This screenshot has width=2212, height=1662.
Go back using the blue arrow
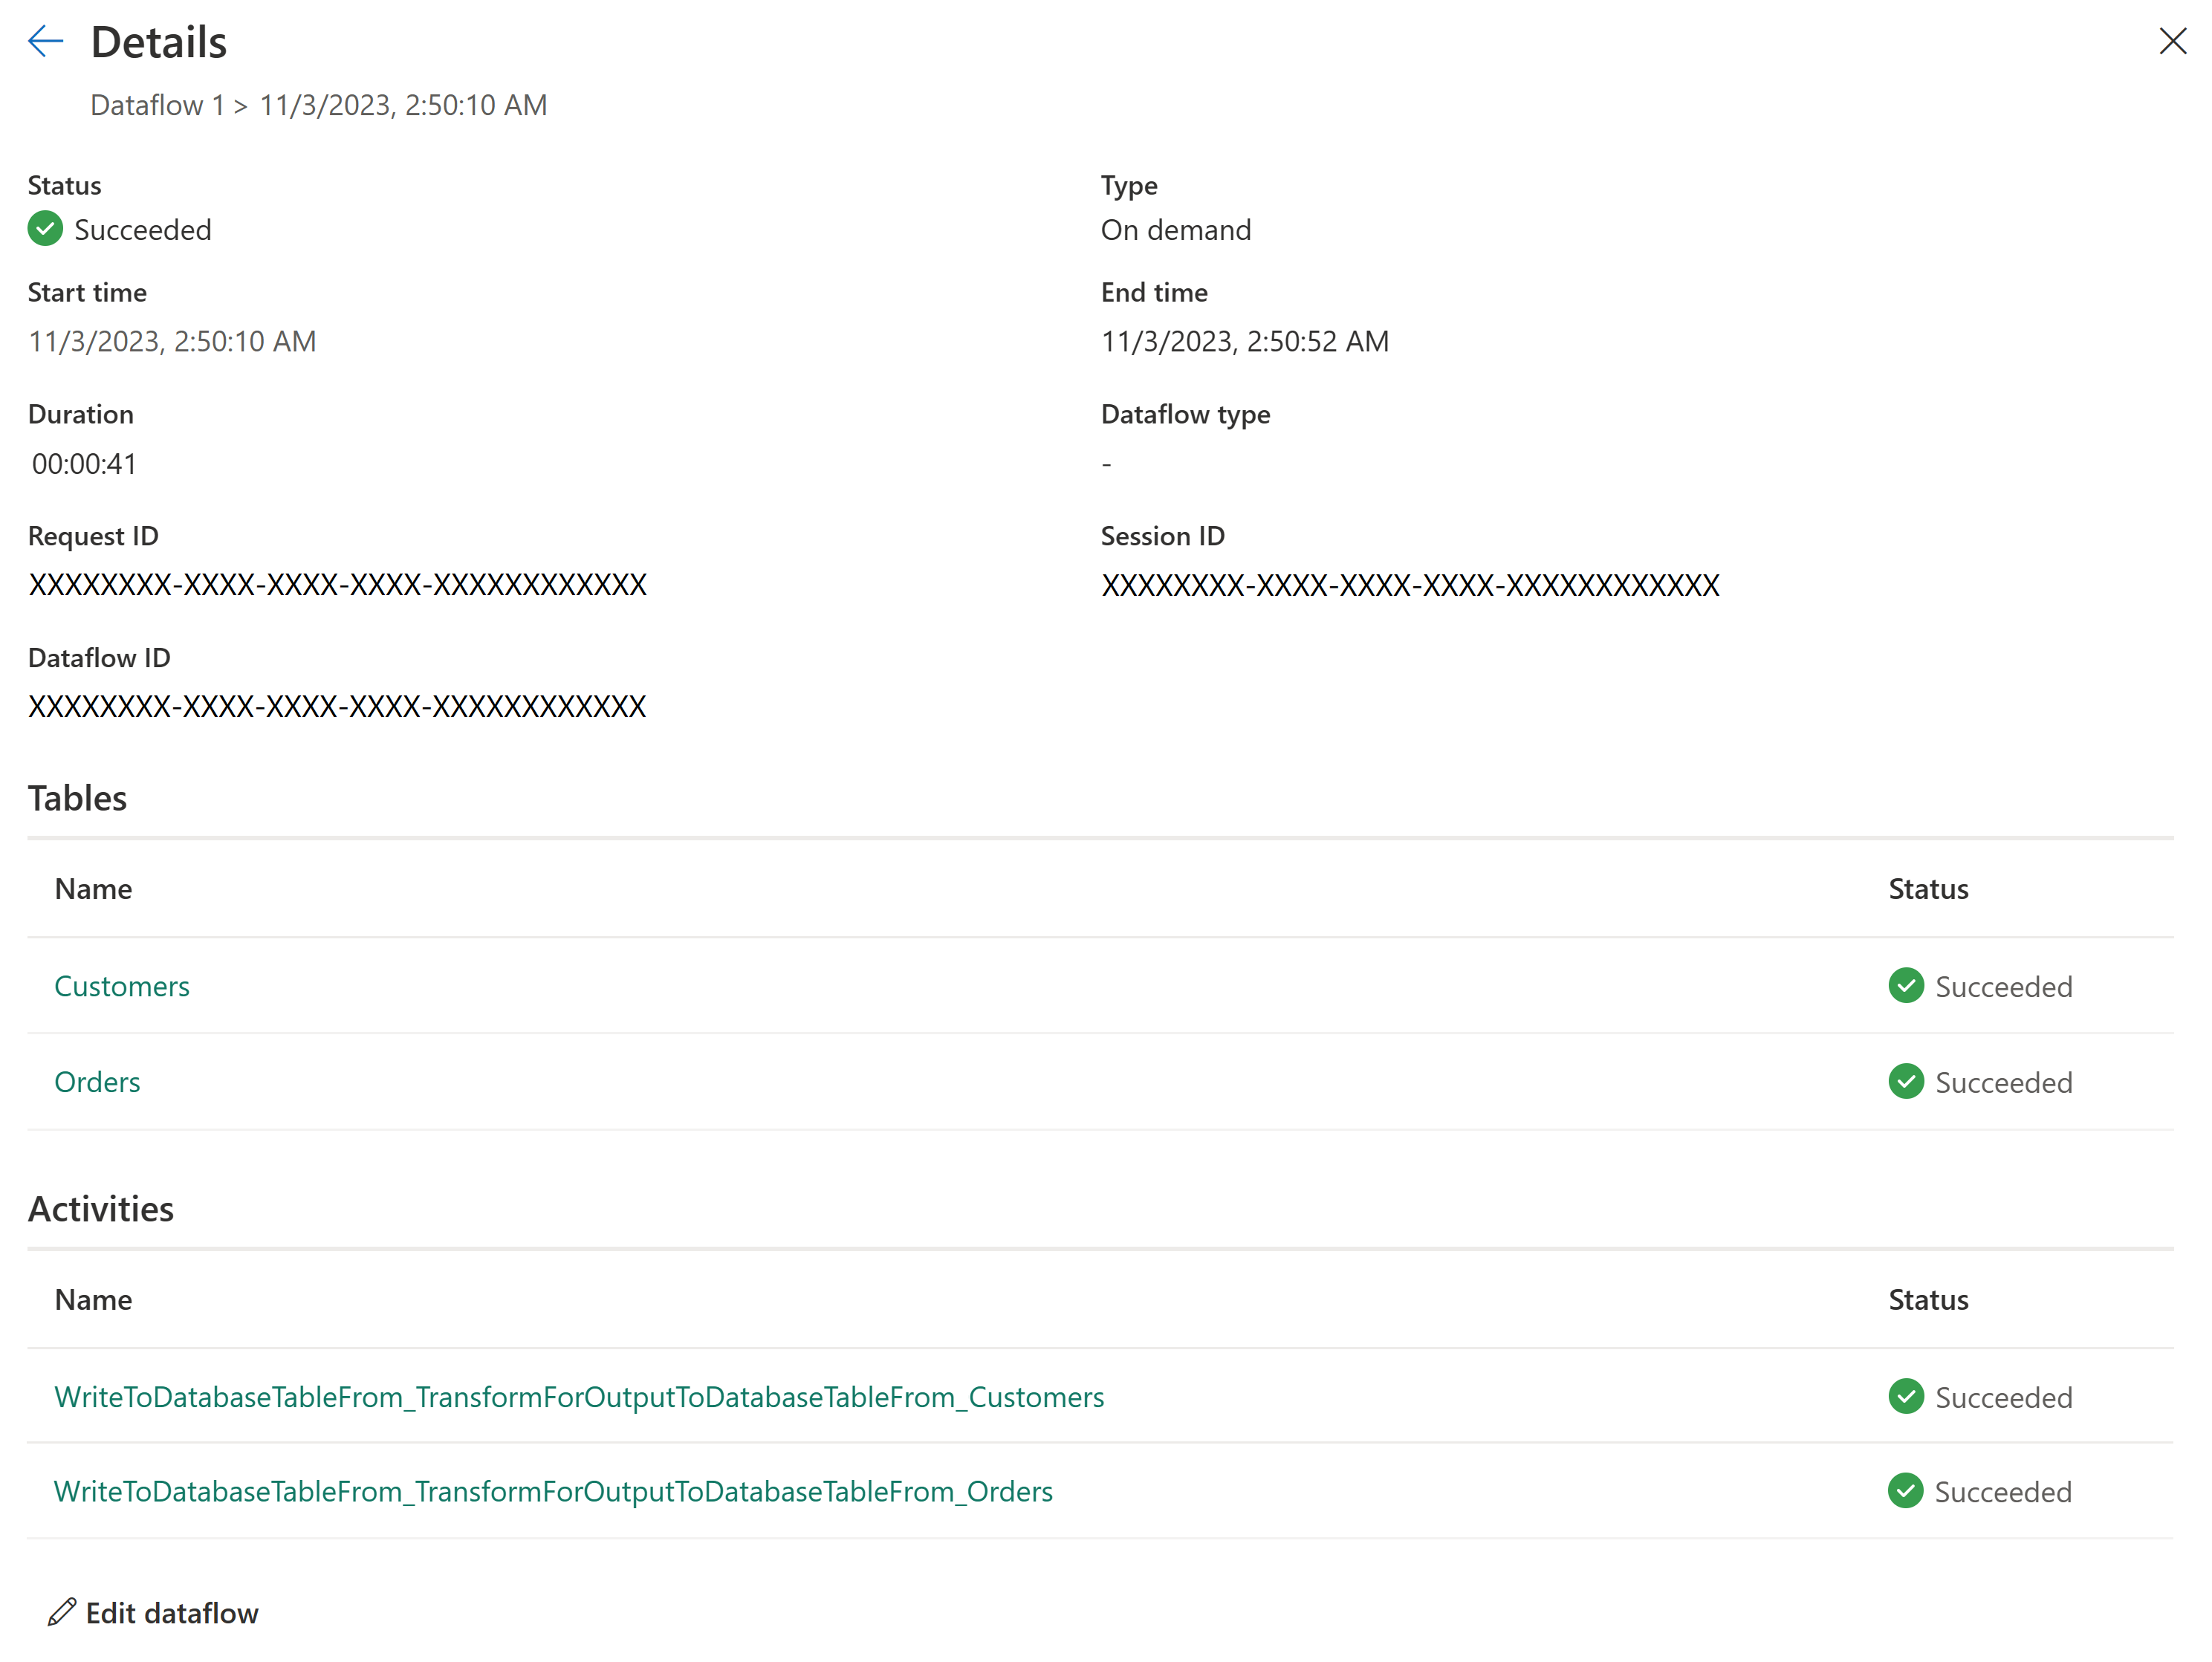pyautogui.click(x=46, y=41)
